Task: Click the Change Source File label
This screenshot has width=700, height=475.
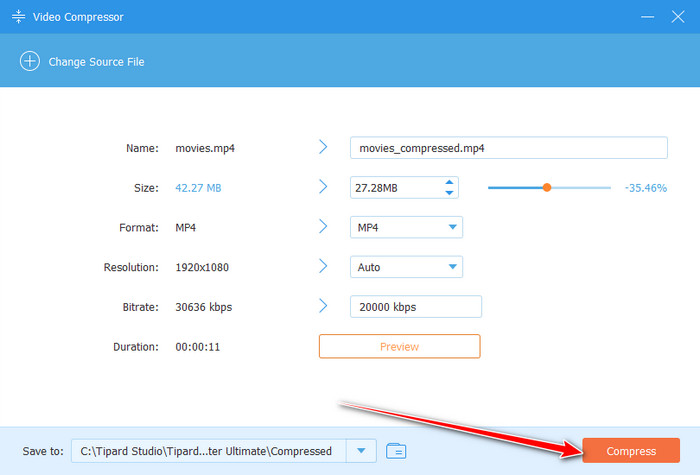Action: 97,62
